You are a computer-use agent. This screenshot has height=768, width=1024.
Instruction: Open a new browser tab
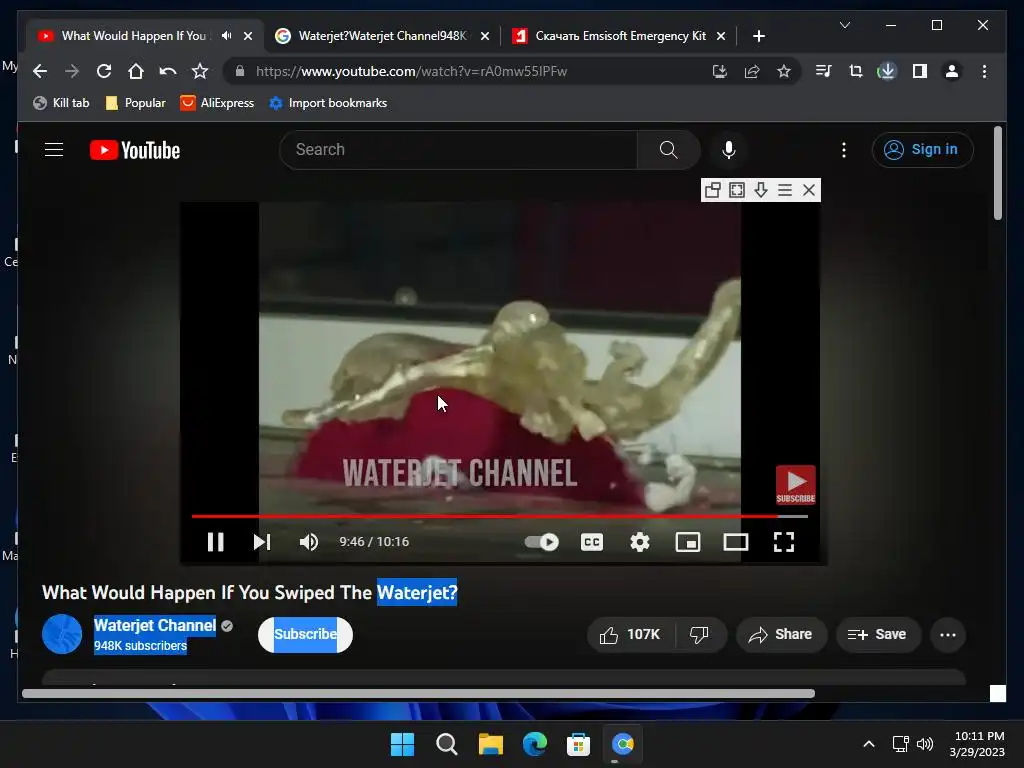point(758,36)
